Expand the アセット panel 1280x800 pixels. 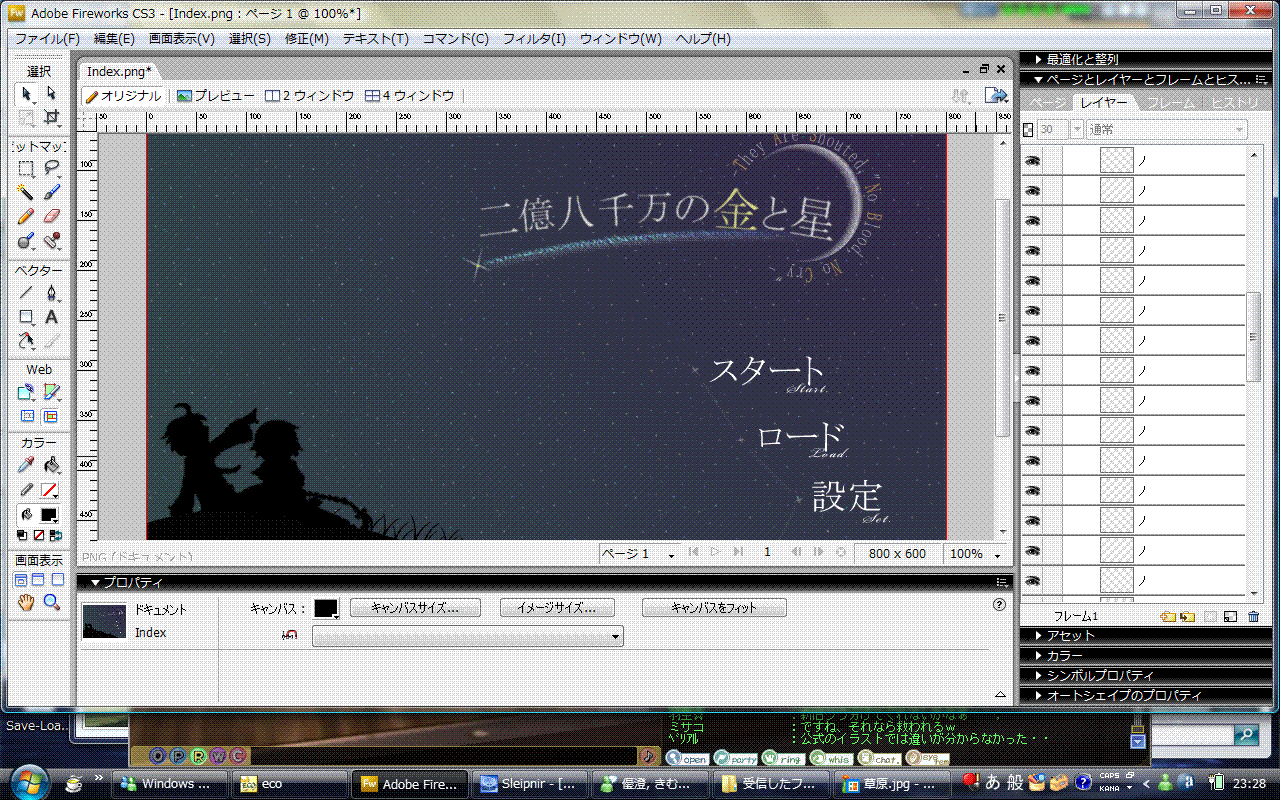pos(1070,635)
